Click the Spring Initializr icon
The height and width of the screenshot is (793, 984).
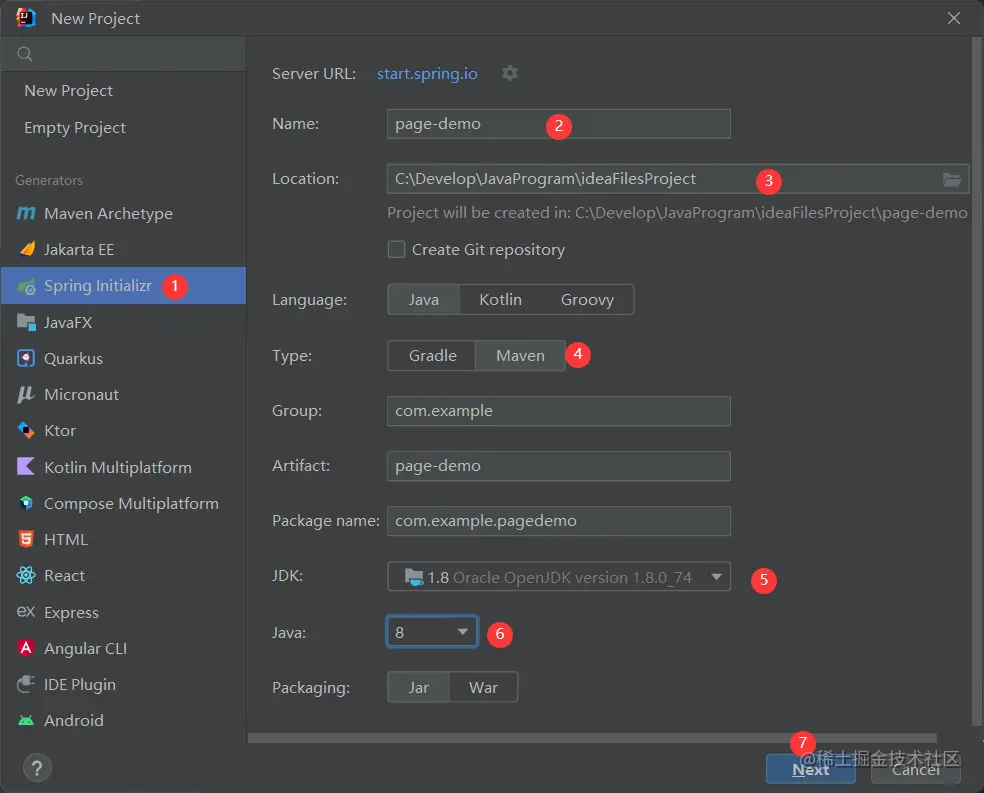point(26,287)
